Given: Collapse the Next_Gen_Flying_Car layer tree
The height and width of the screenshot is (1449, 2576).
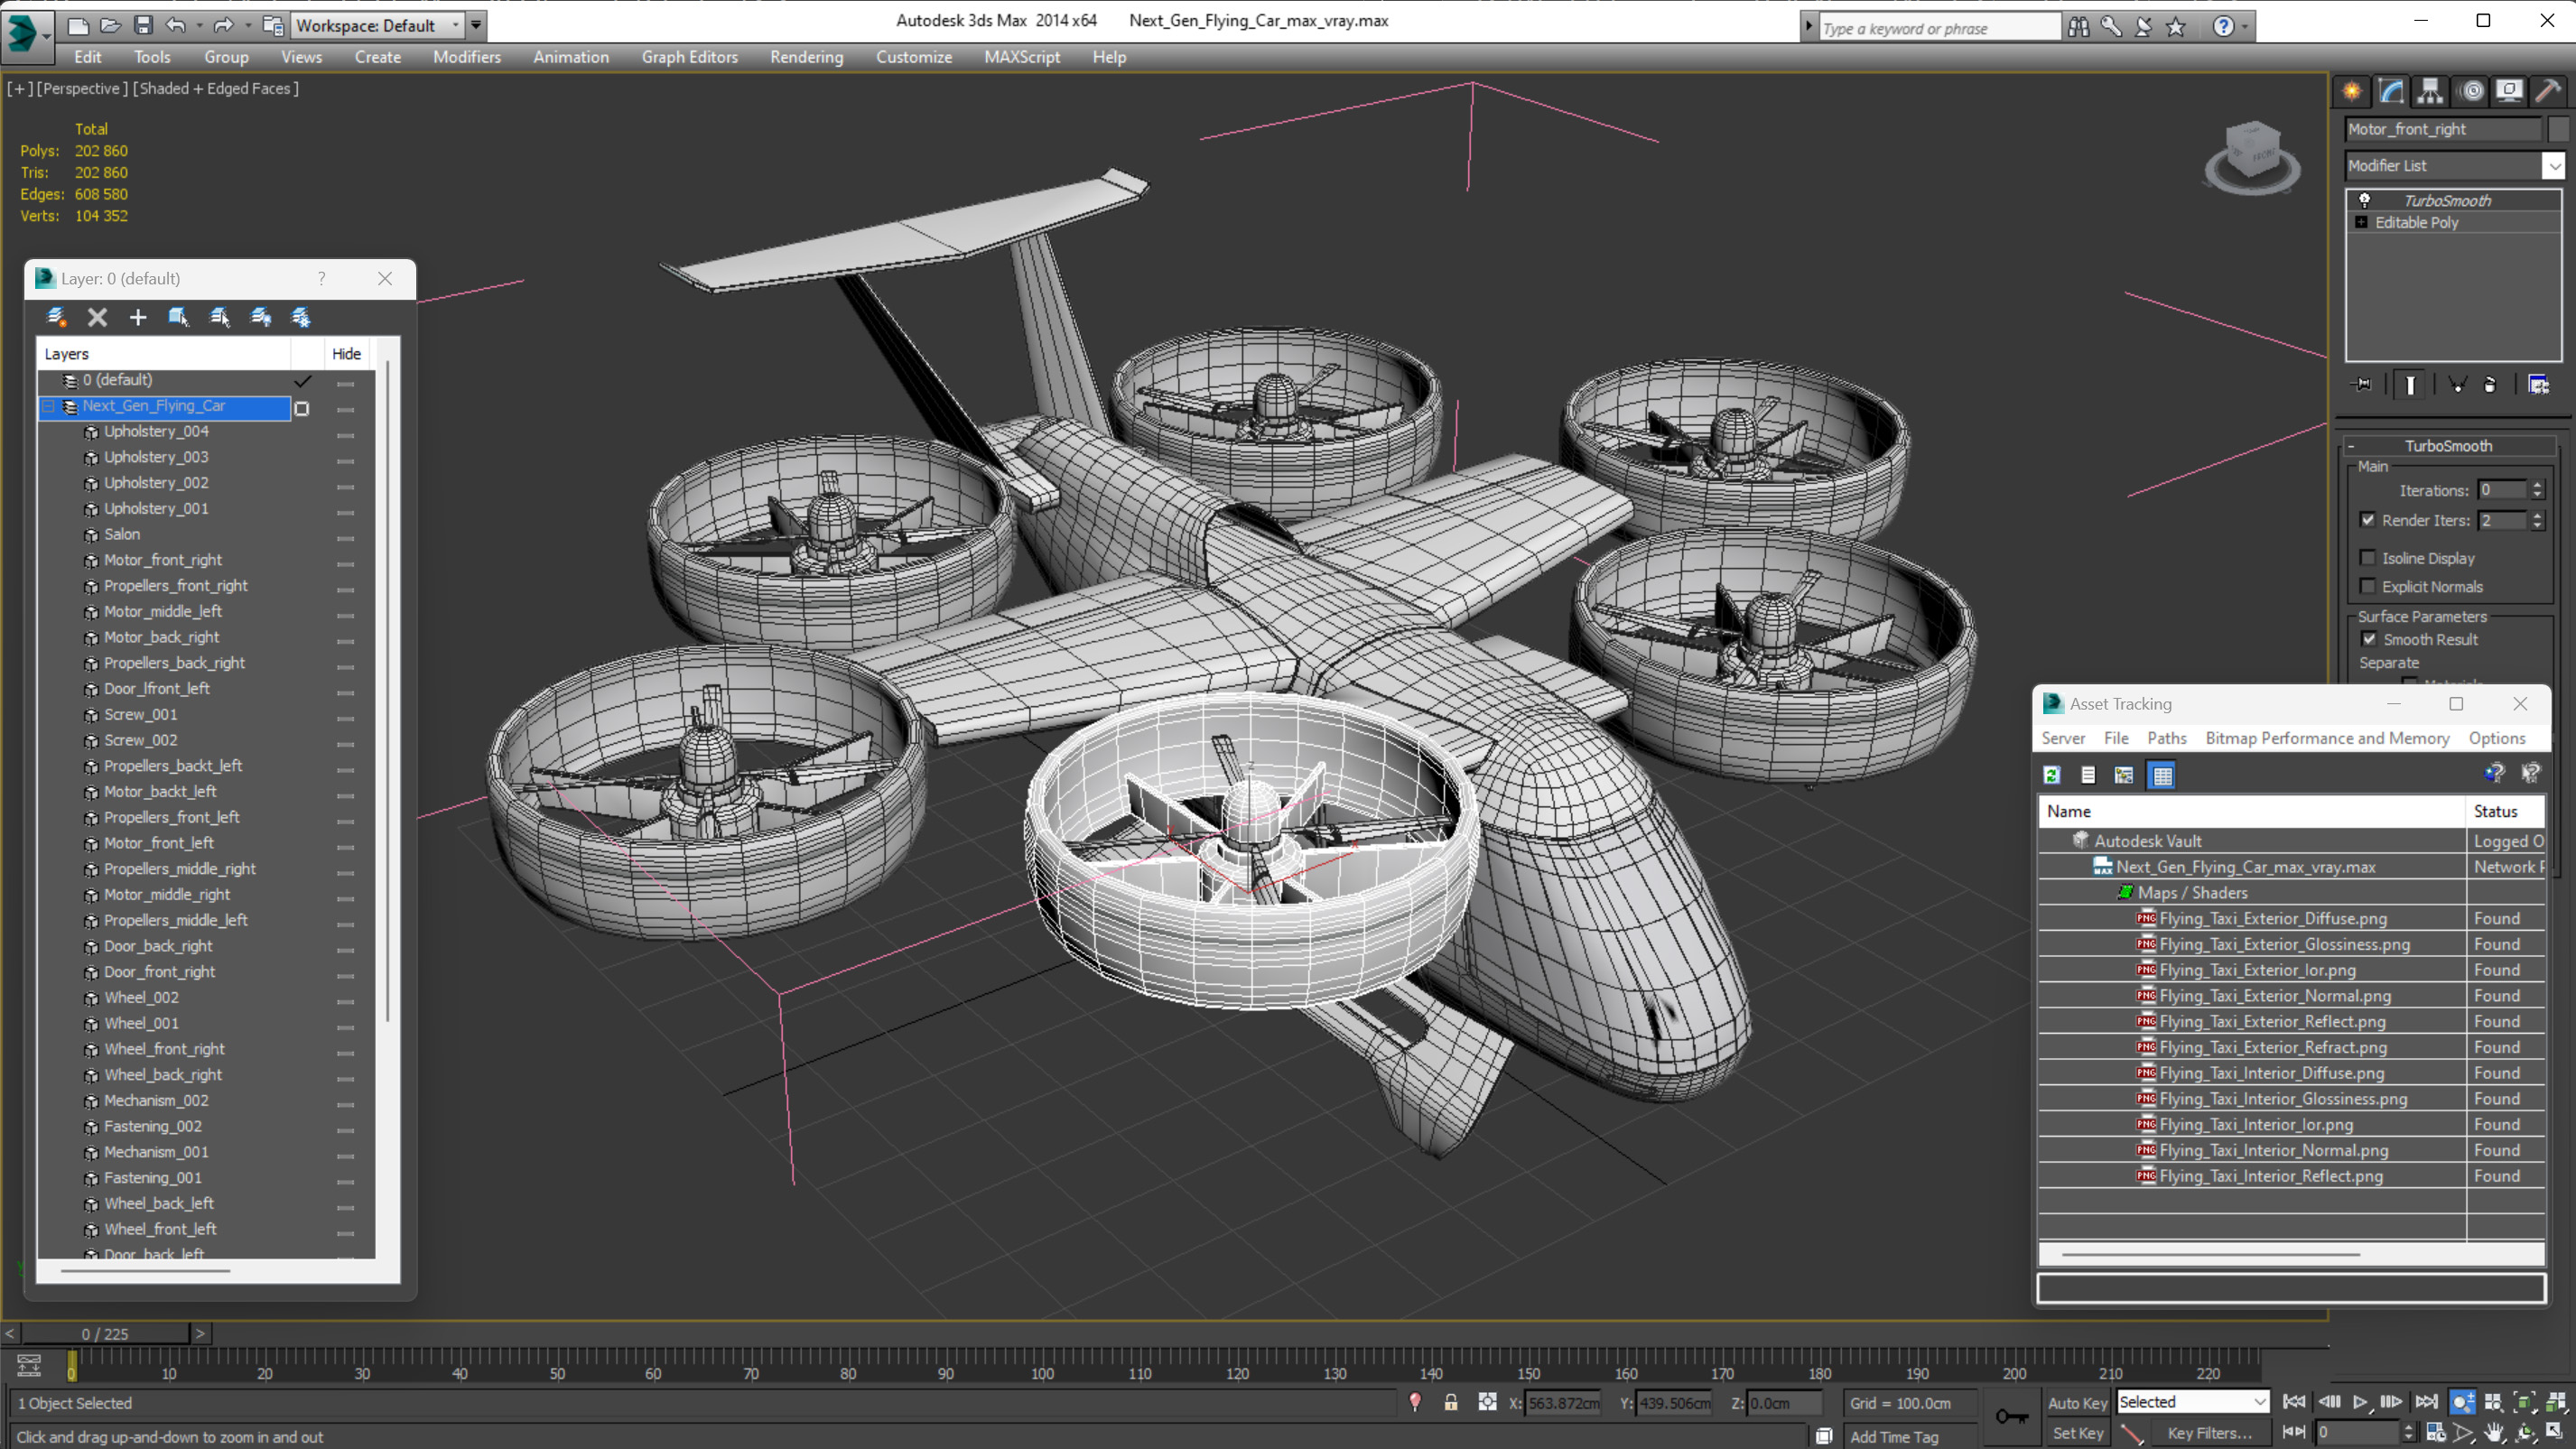Looking at the screenshot, I should 48,406.
